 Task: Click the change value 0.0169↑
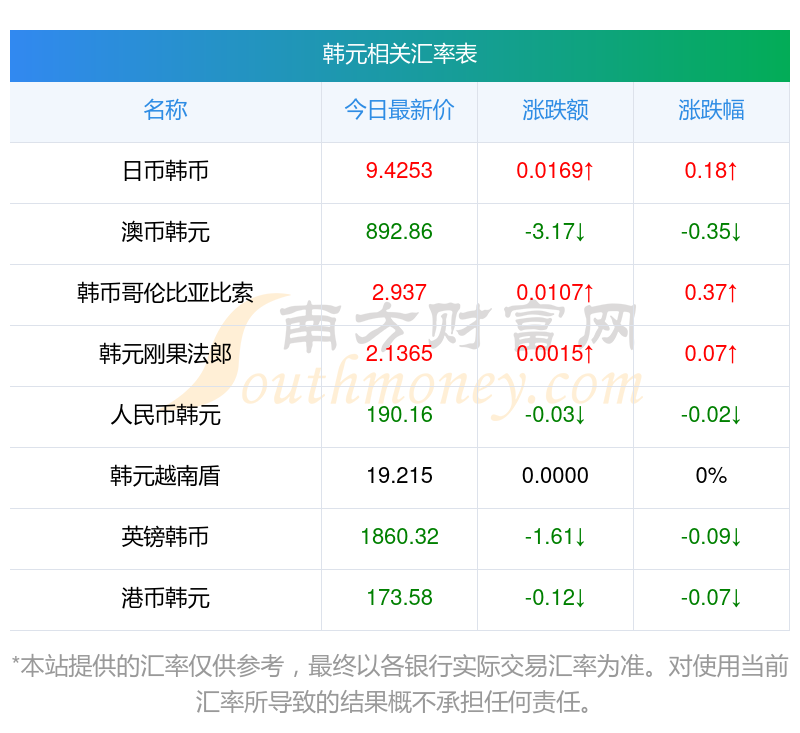pos(555,170)
